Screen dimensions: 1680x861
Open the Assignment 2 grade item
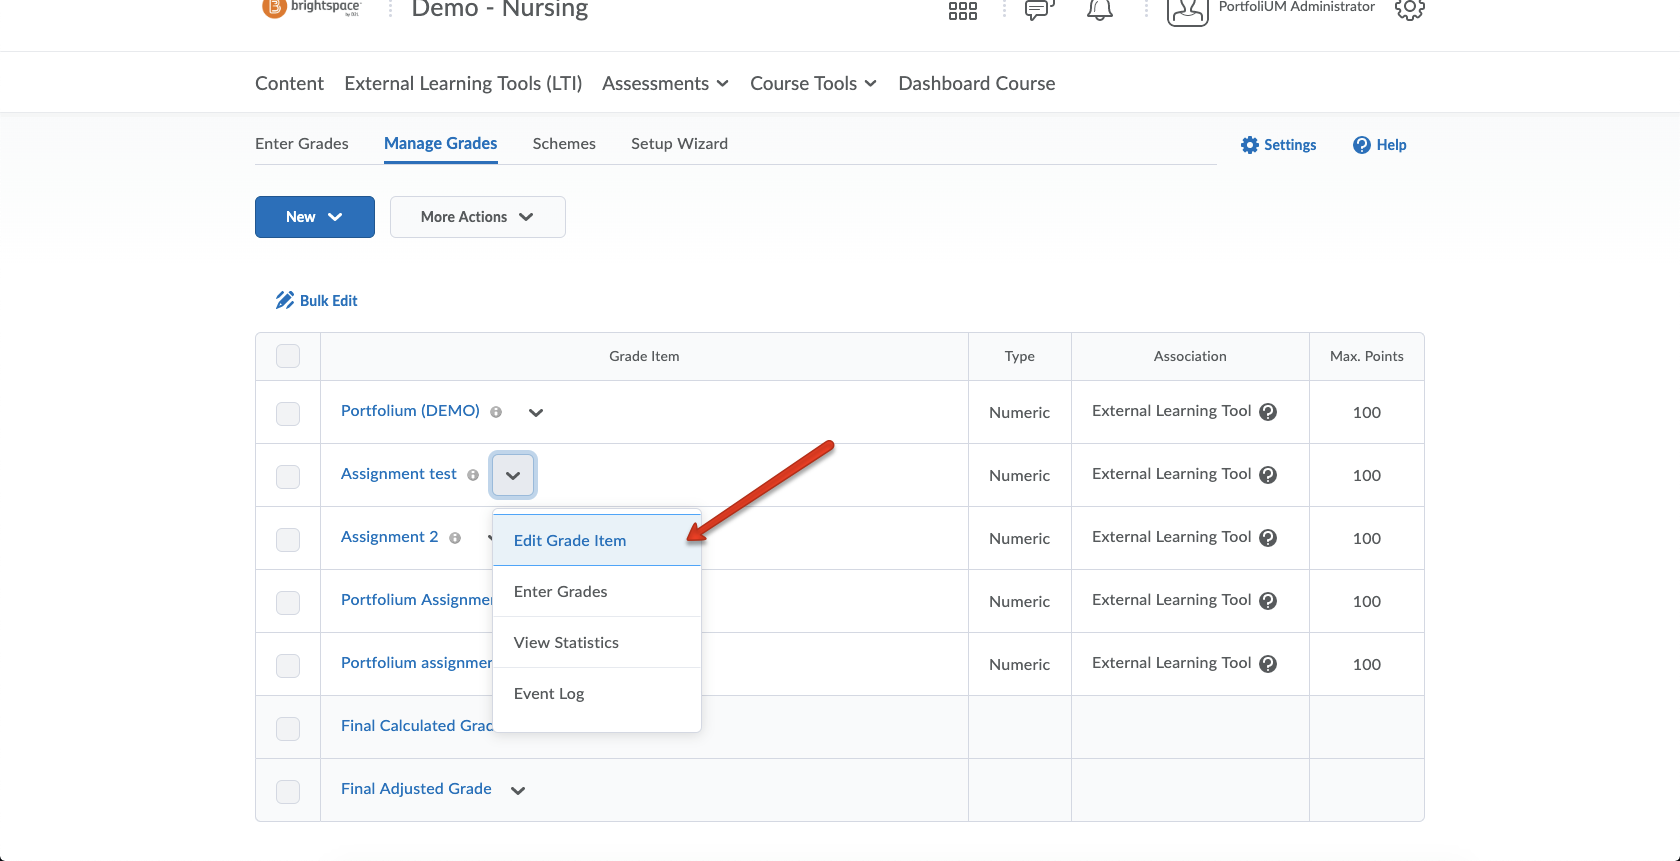390,537
